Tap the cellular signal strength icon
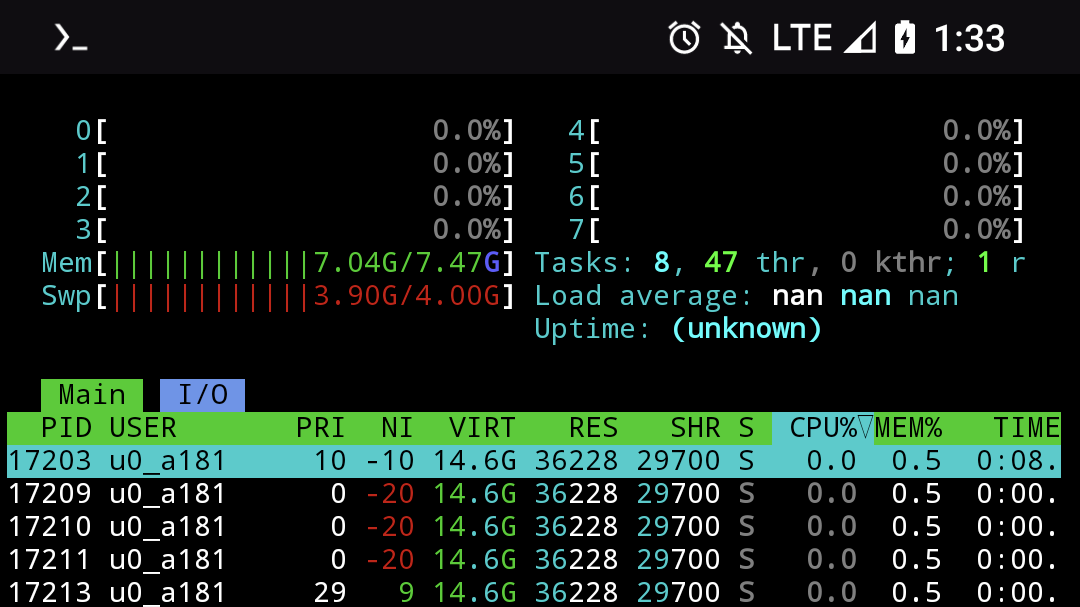The width and height of the screenshot is (1080, 607). pyautogui.click(x=860, y=38)
